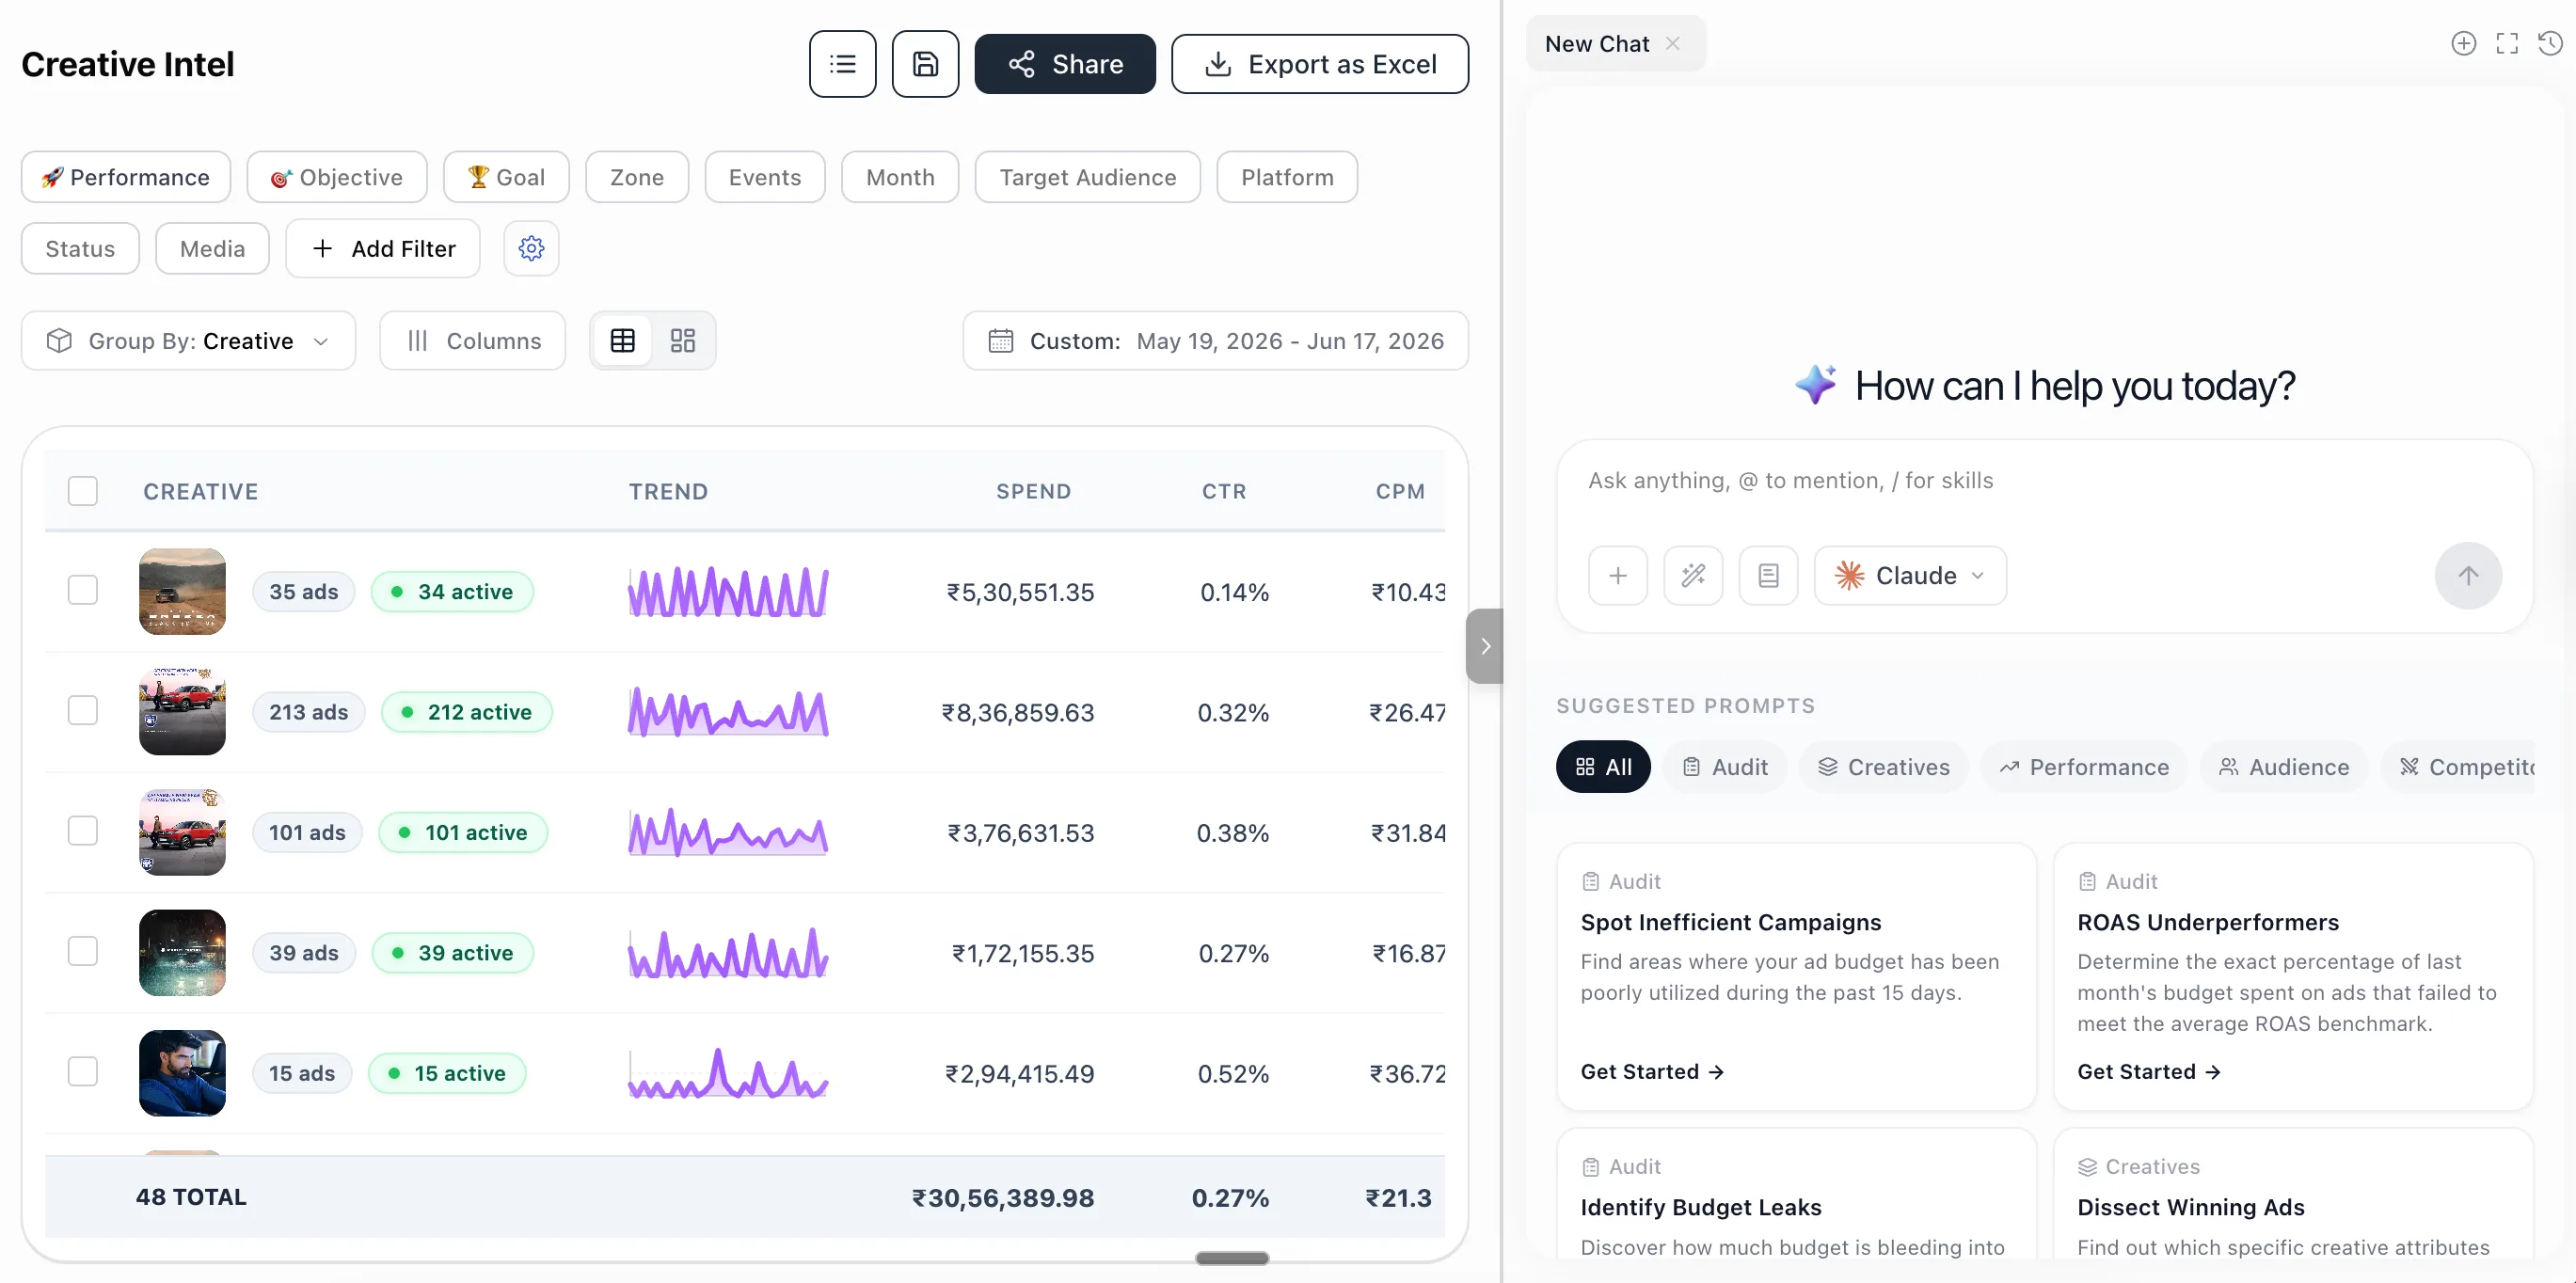The width and height of the screenshot is (2576, 1283).
Task: Click the 101 ads count badge
Action: click(307, 832)
